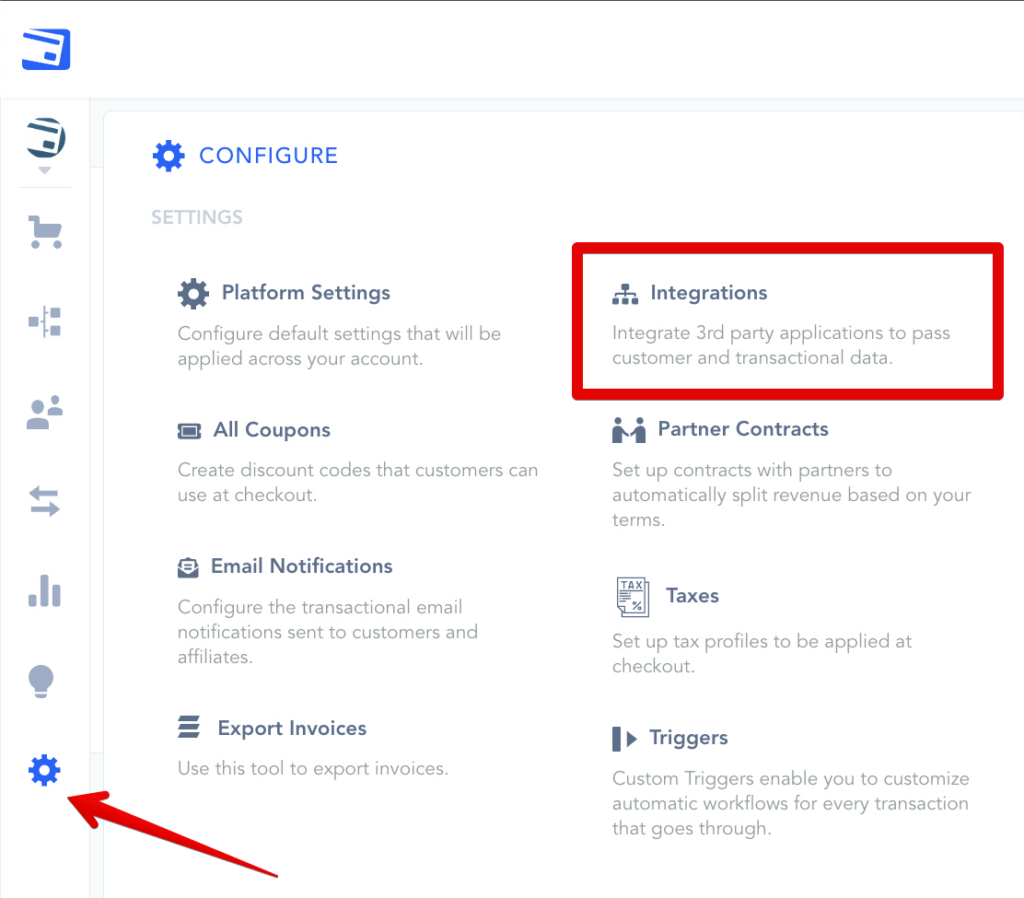
Task: Open the funnel flow sidebar icon
Action: [x=45, y=322]
